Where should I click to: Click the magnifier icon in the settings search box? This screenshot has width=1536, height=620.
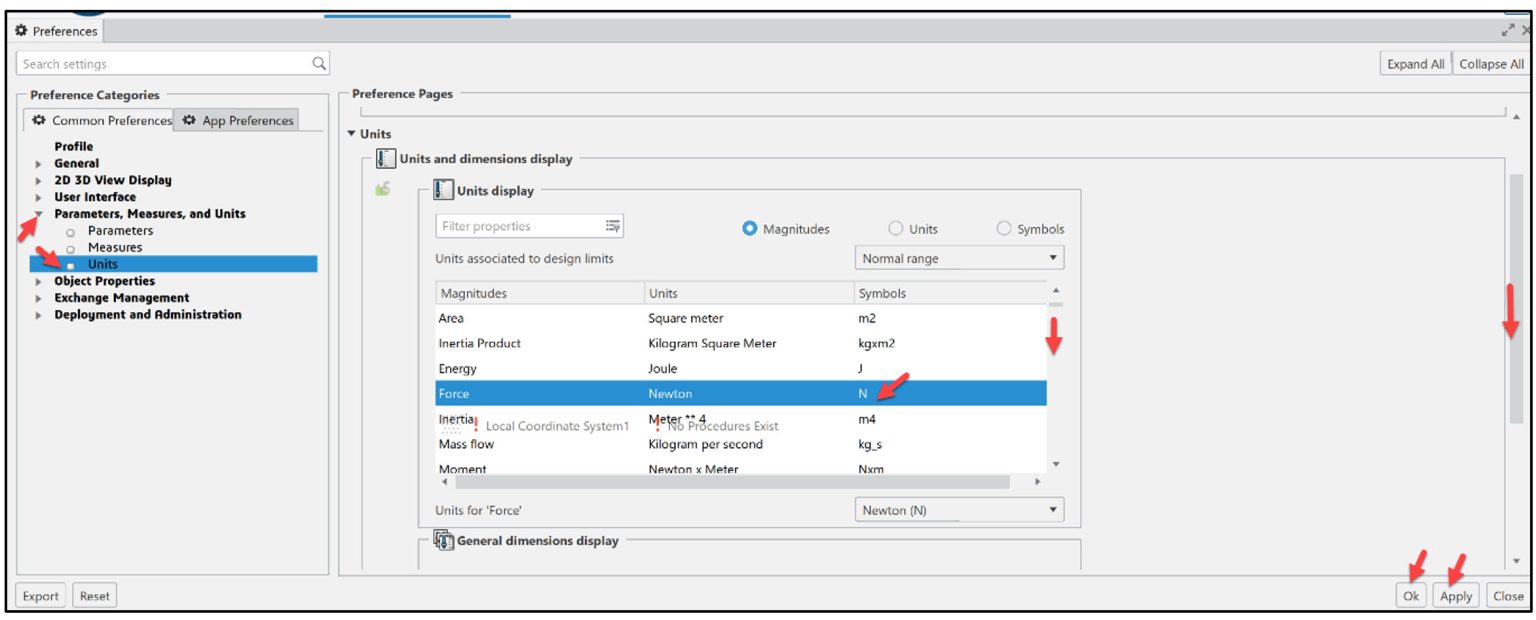(319, 62)
